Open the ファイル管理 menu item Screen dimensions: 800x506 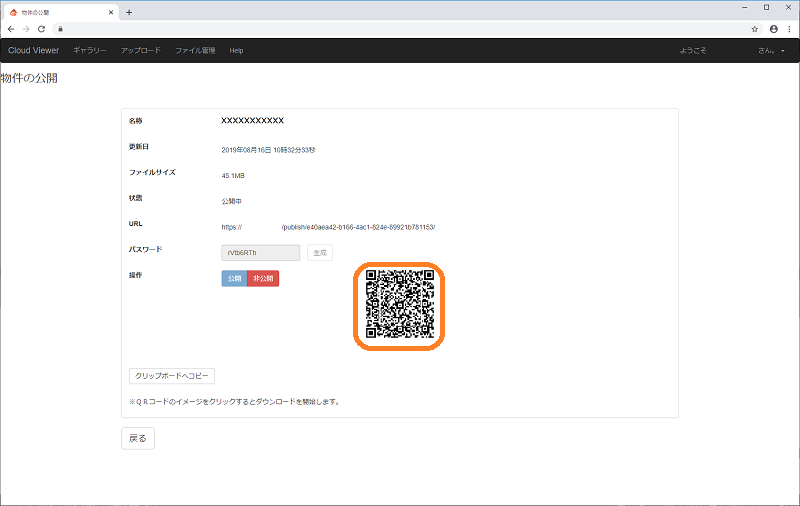(195, 50)
